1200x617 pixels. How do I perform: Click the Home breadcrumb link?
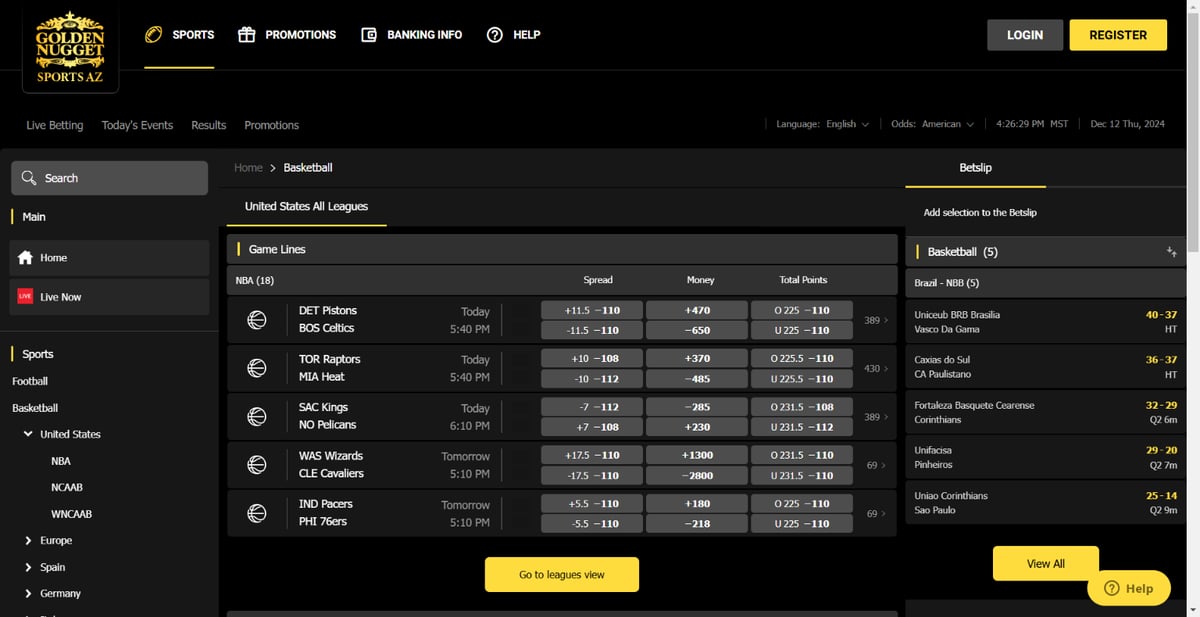coord(248,168)
